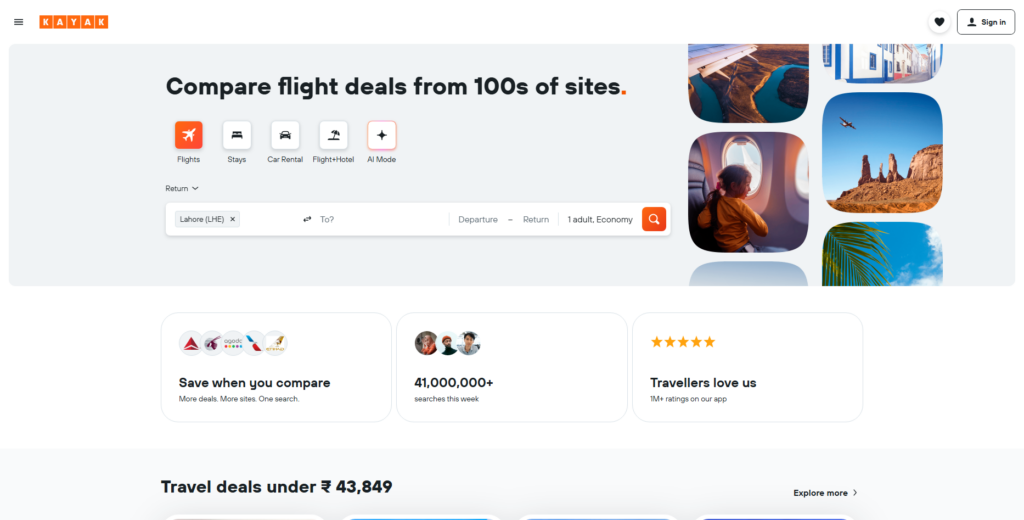The width and height of the screenshot is (1024, 520).
Task: Swap origin and destination airports
Action: [307, 219]
